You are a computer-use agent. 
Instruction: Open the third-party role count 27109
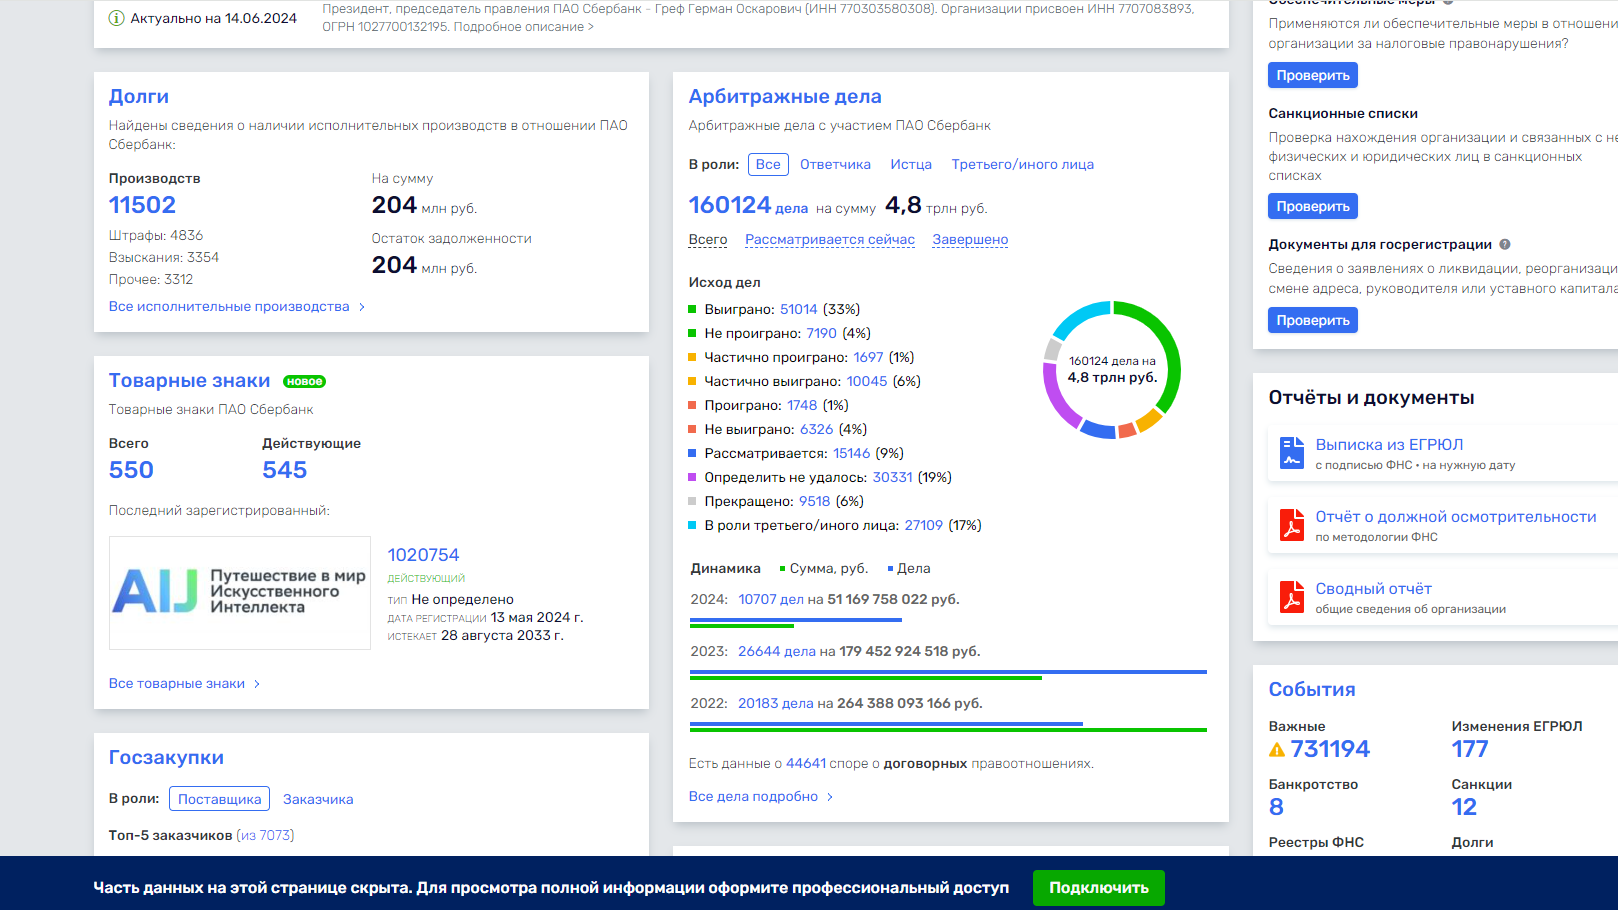tap(924, 525)
